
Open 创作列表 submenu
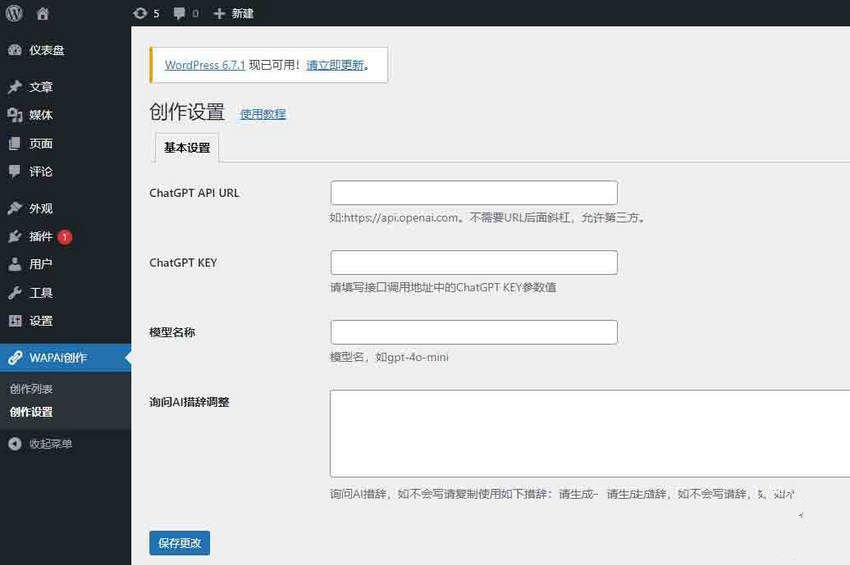click(x=31, y=389)
